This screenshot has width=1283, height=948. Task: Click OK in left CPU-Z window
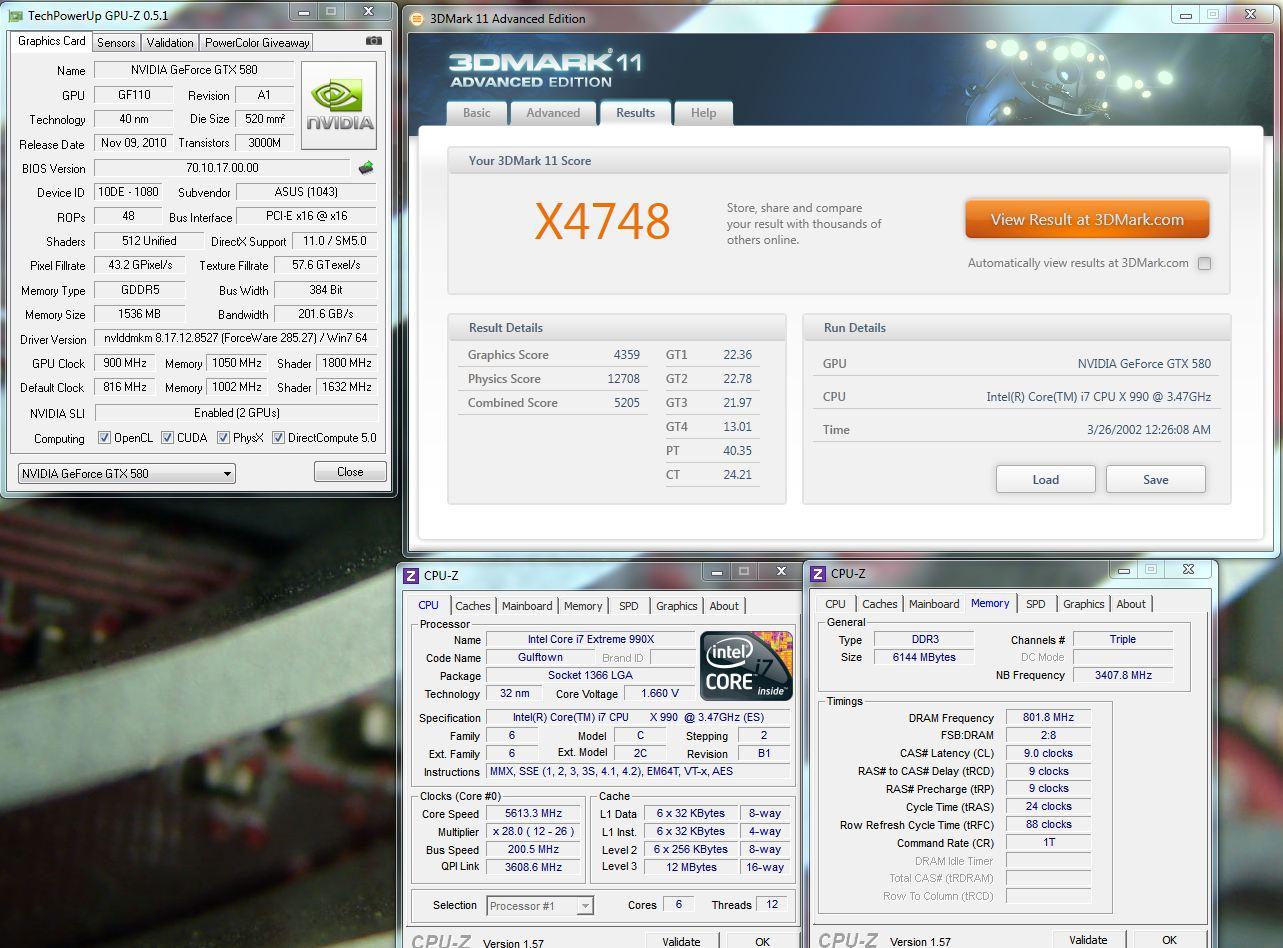click(x=762, y=941)
